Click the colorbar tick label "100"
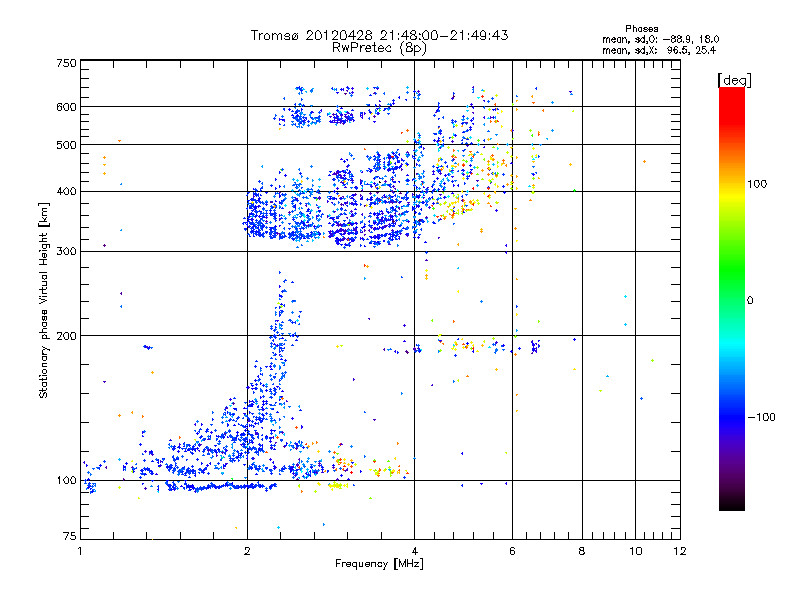 click(x=757, y=184)
